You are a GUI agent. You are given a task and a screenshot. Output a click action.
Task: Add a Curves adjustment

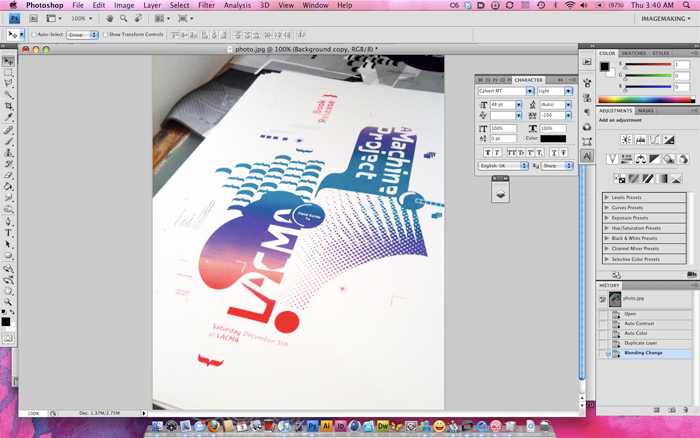click(654, 140)
